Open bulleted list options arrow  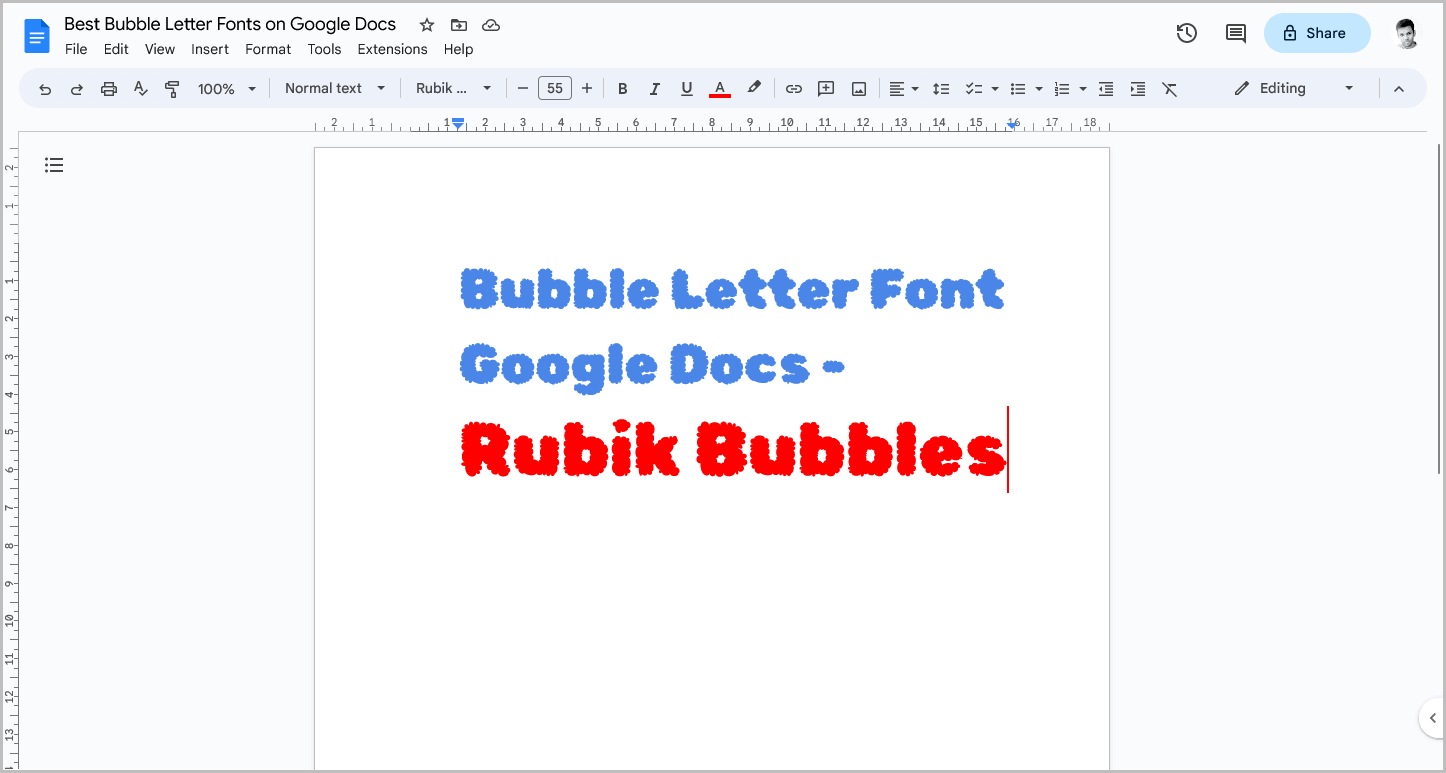(x=1039, y=89)
